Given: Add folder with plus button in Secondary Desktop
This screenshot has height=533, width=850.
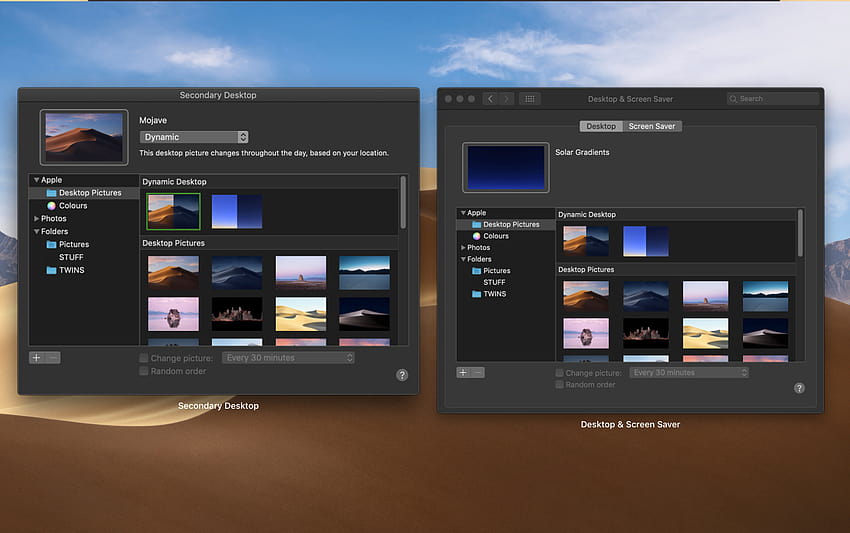Looking at the screenshot, I should coord(36,357).
